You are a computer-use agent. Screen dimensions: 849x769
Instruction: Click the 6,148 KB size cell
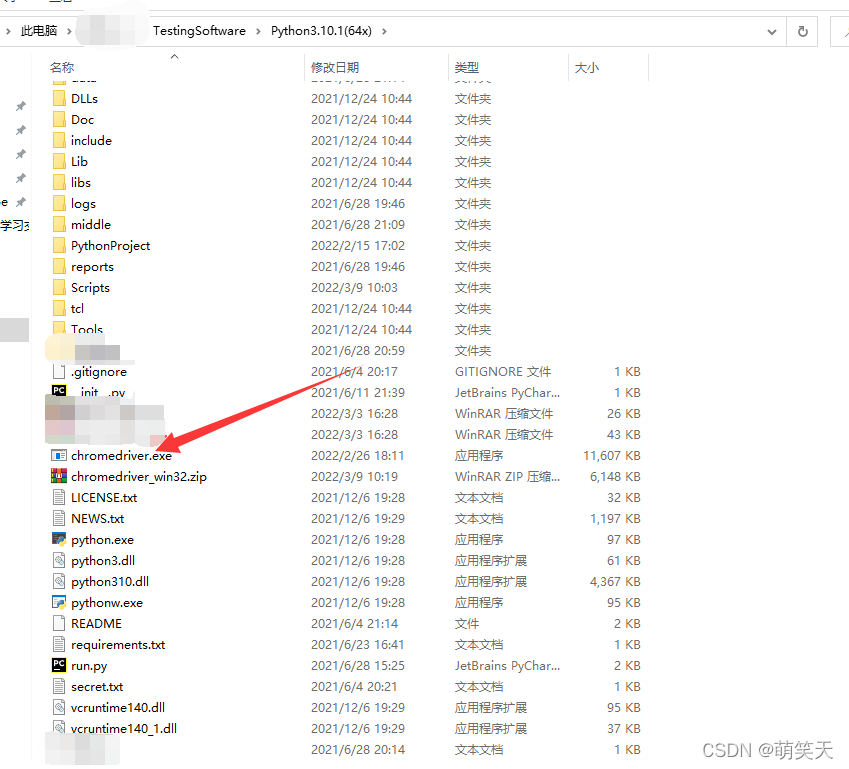pyautogui.click(x=615, y=477)
